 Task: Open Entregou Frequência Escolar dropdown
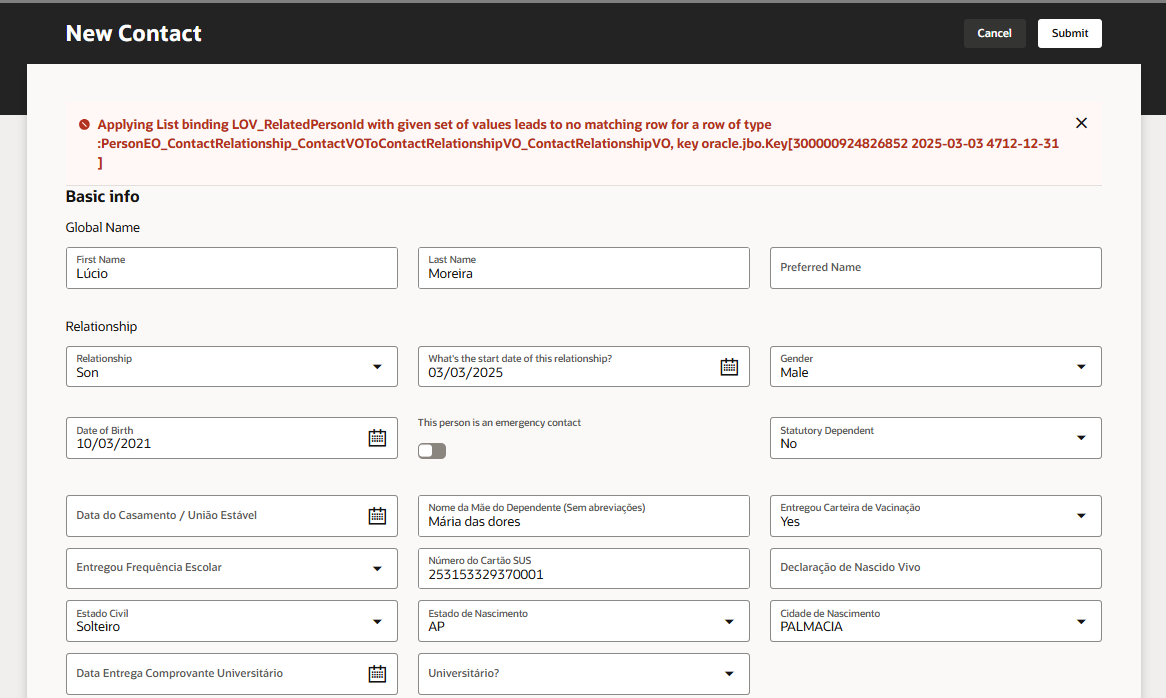pos(377,569)
